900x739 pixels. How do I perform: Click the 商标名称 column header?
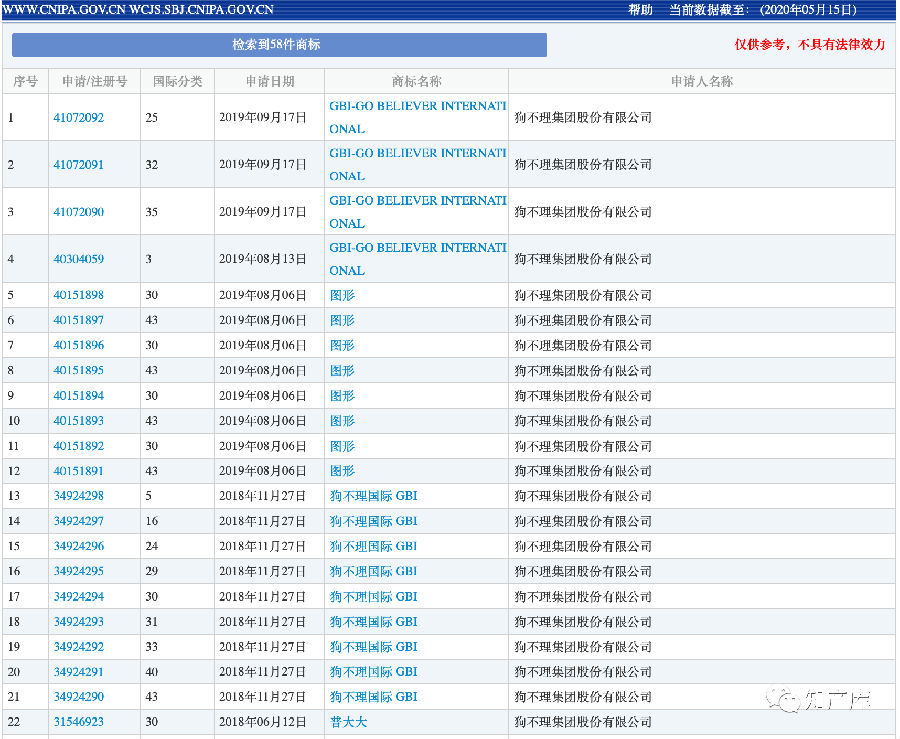tap(416, 82)
